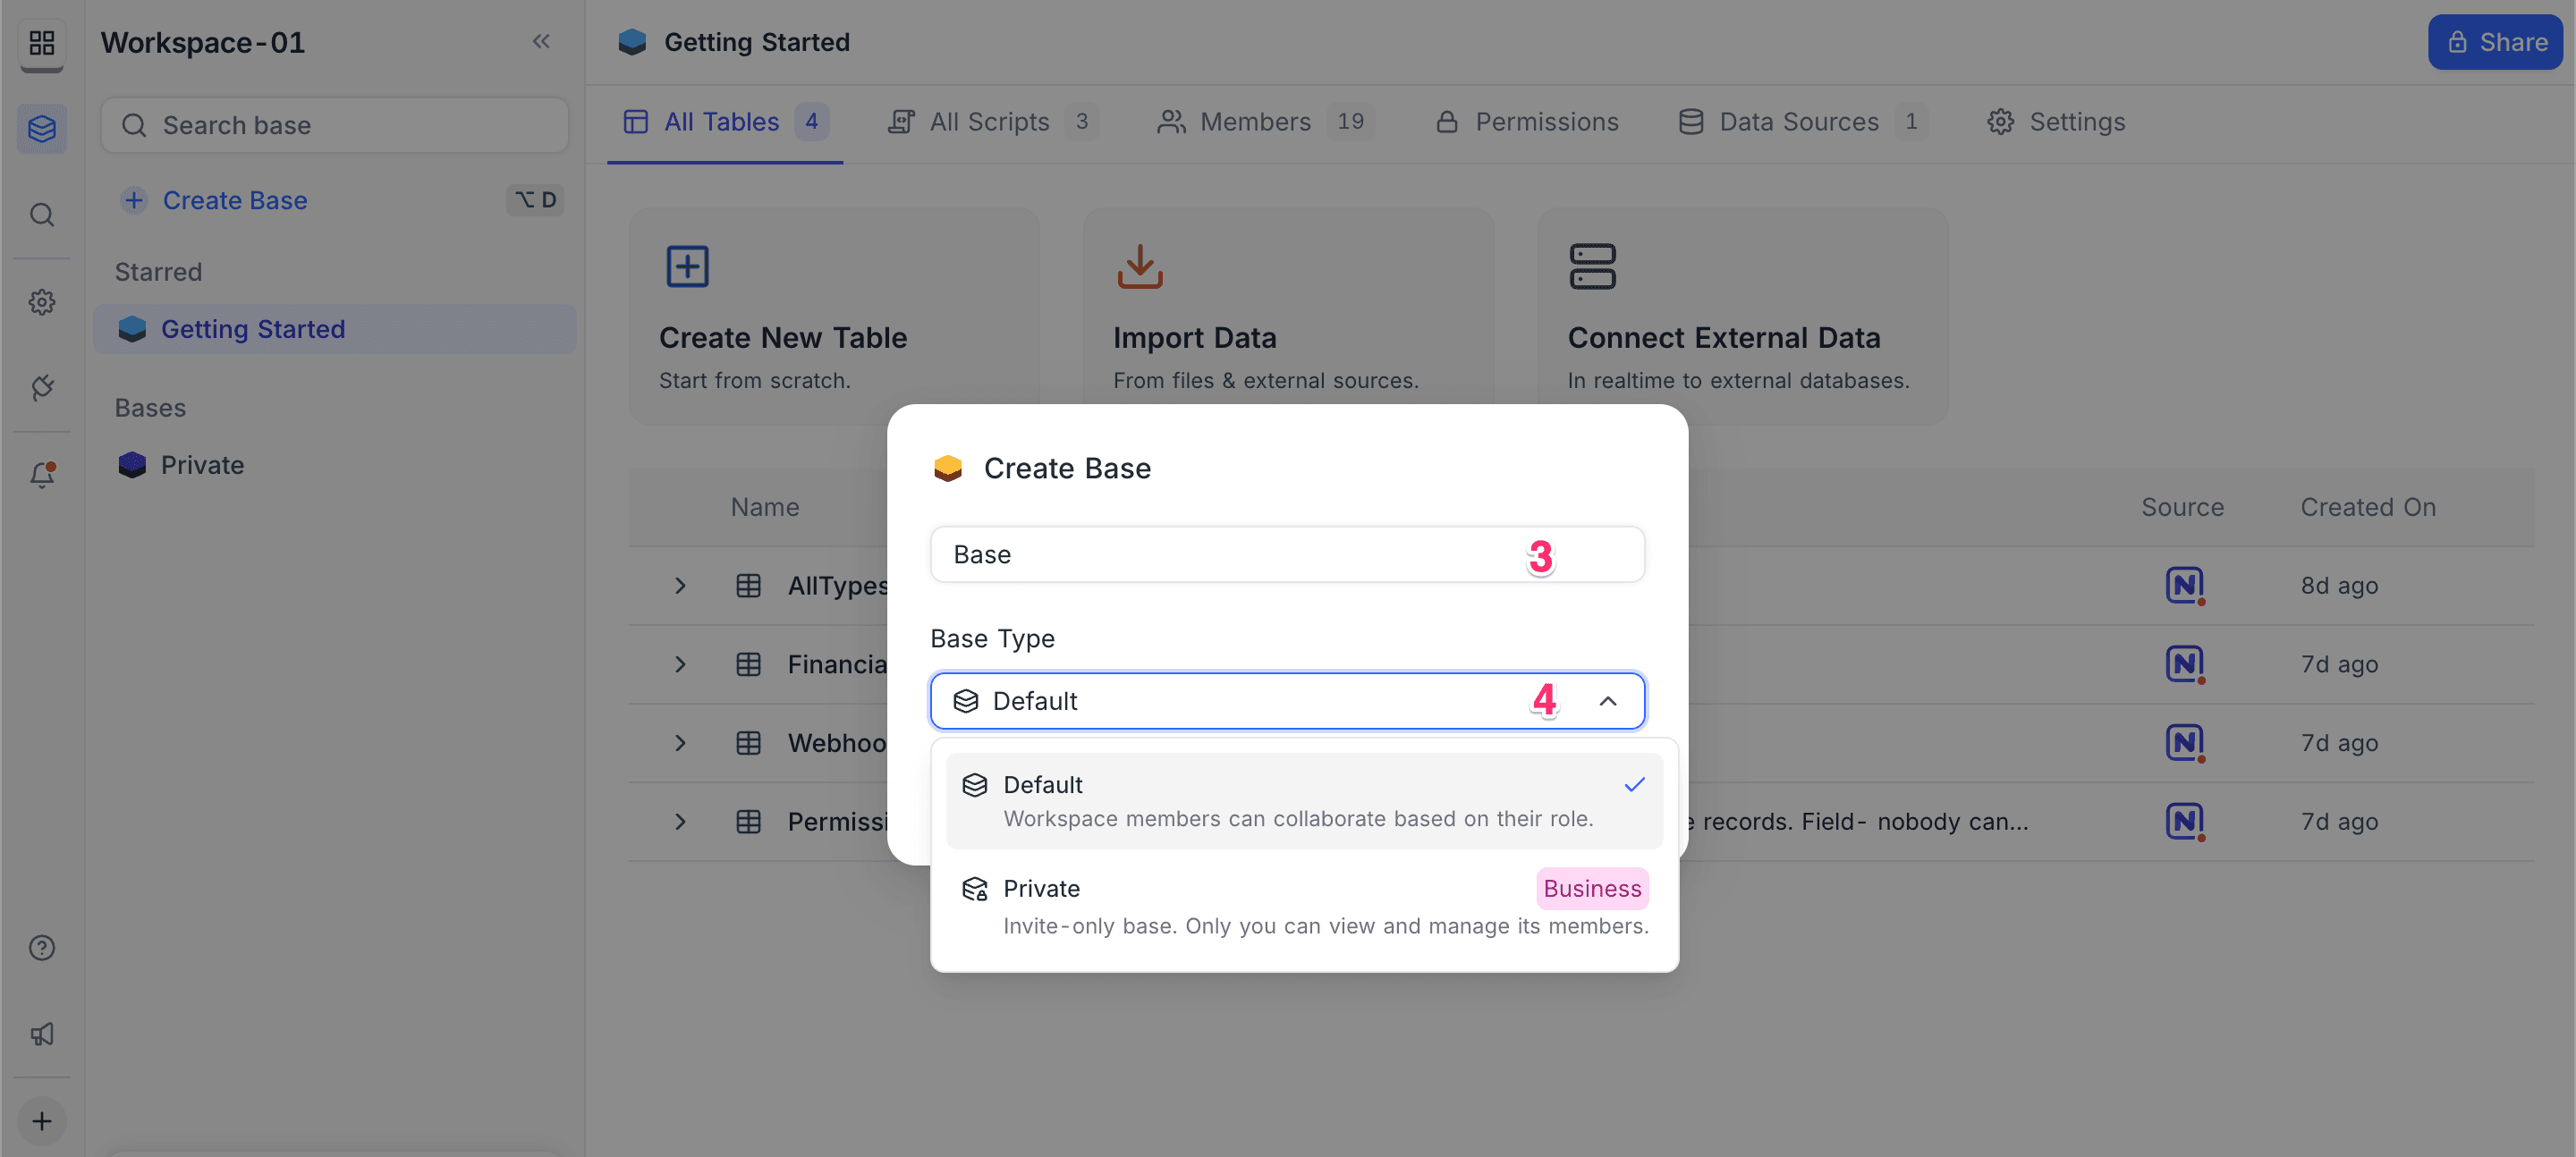Expand the Financial table row chevron
This screenshot has height=1157, width=2576.
(x=680, y=664)
